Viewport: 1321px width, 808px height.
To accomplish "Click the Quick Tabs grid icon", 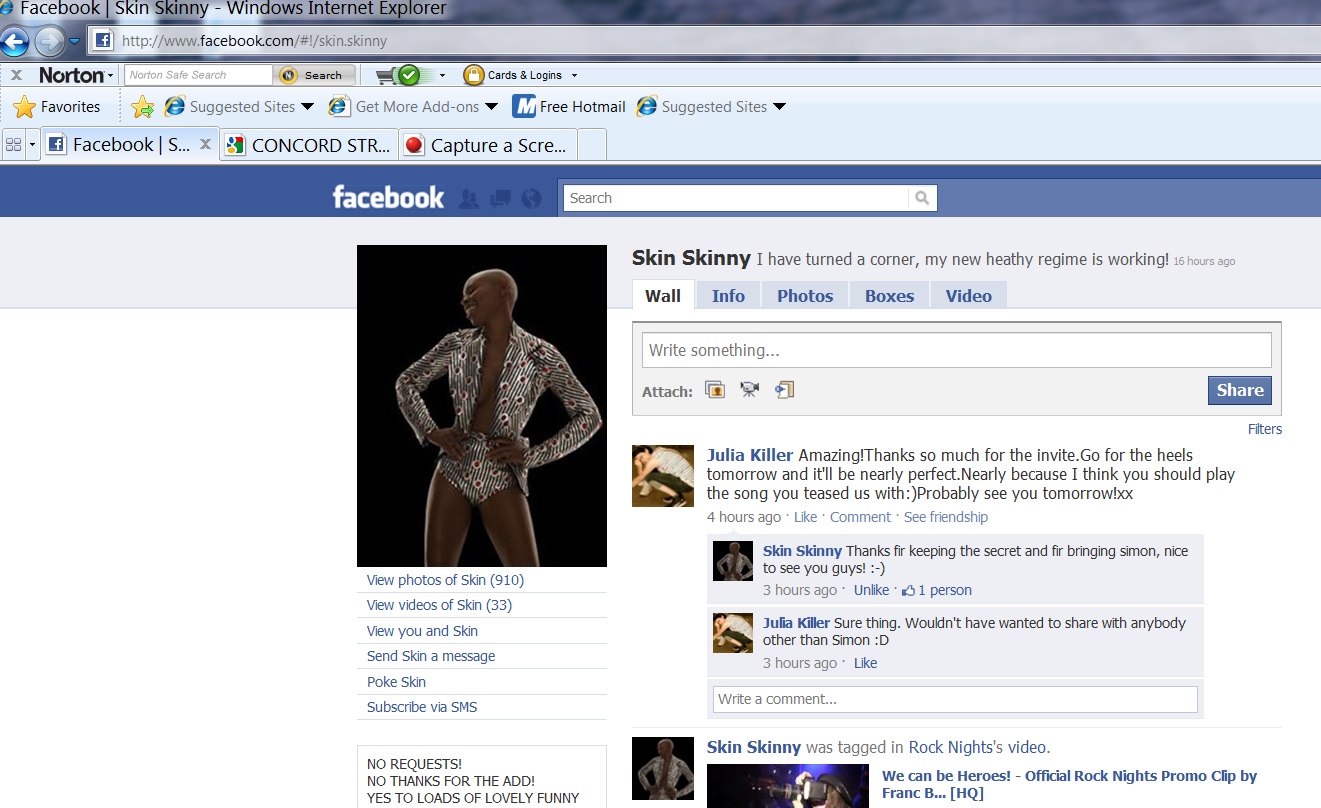I will (x=13, y=145).
